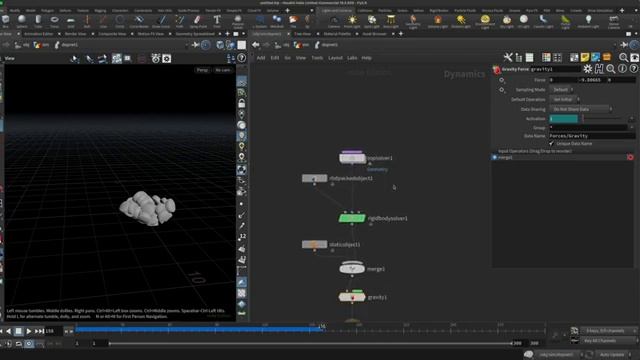Select the rigidbodysolver1 node

click(x=352, y=218)
